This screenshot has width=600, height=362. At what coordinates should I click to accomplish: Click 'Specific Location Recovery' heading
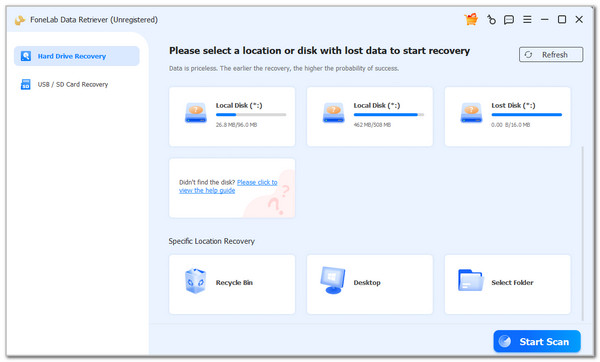point(212,241)
